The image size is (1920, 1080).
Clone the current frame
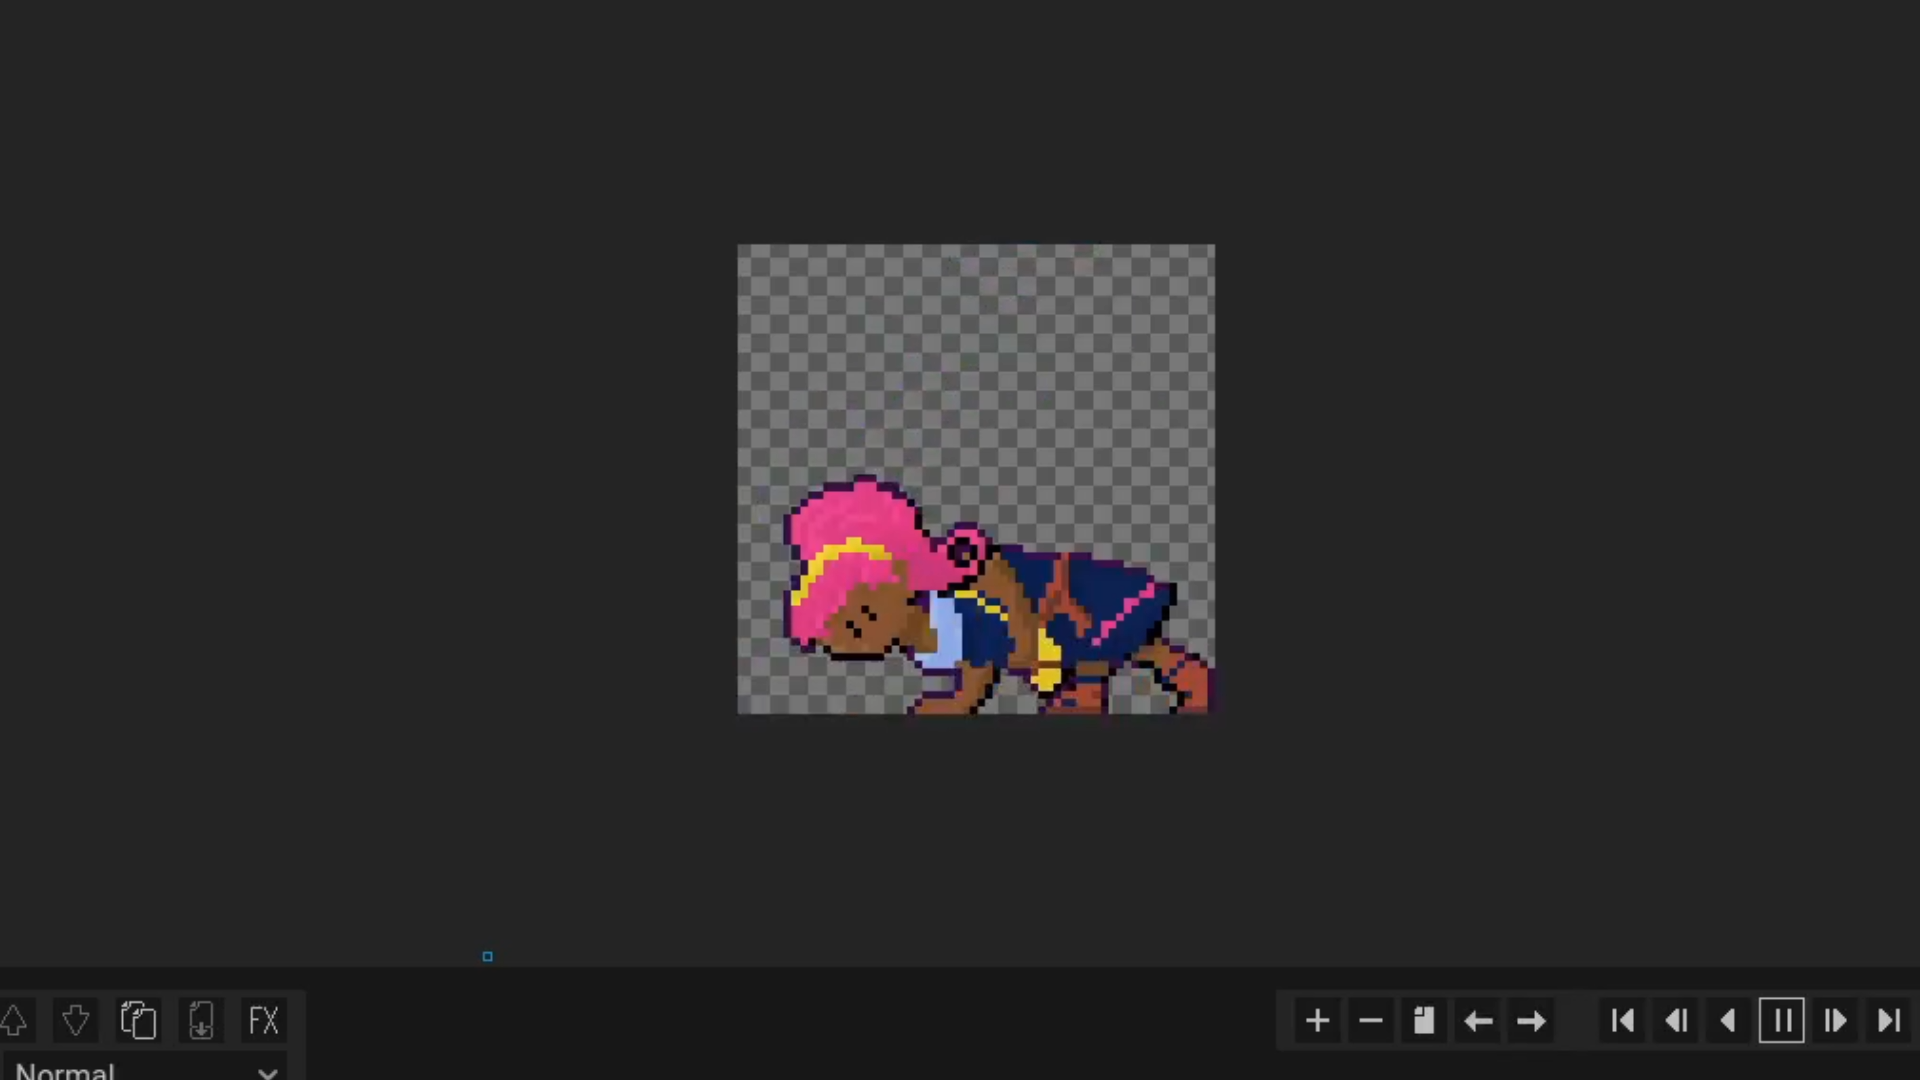(x=1424, y=1021)
